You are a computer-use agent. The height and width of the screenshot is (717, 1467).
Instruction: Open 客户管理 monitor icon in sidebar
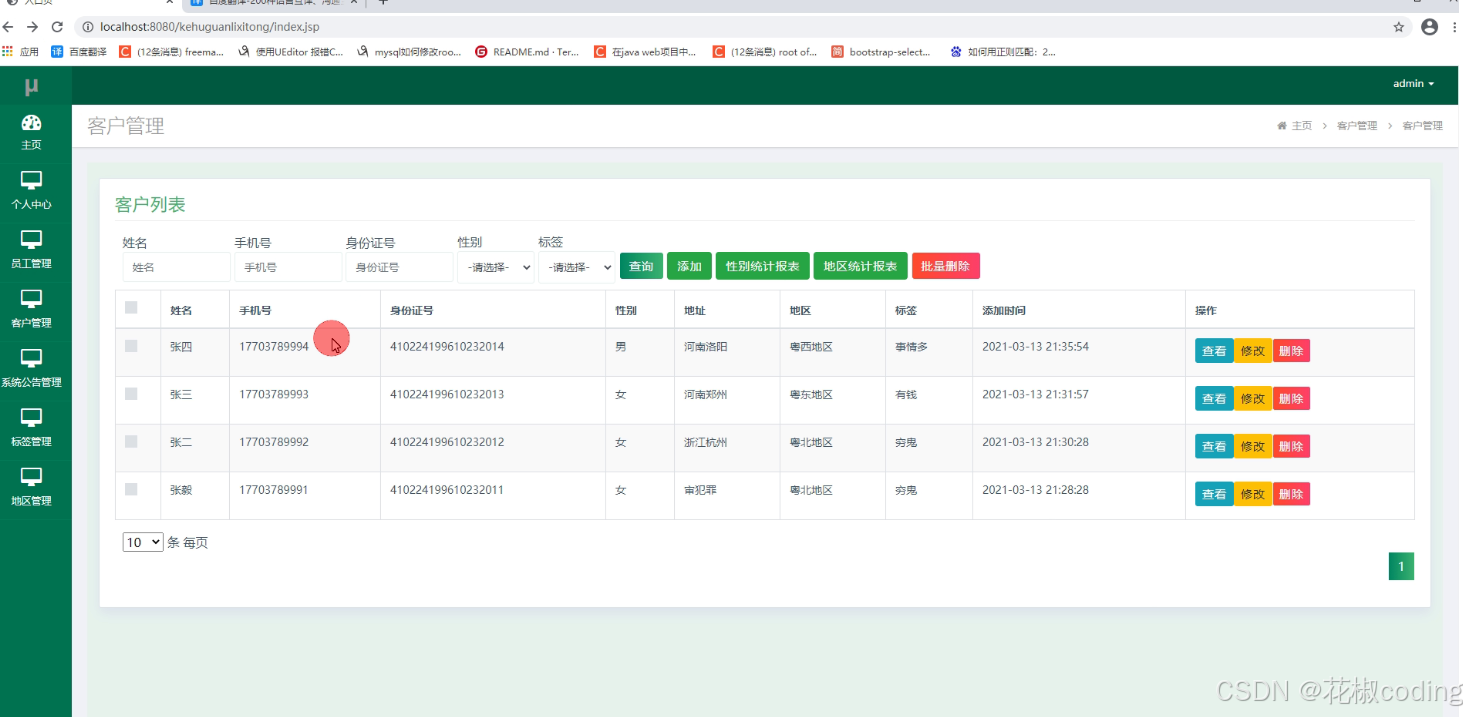click(31, 299)
